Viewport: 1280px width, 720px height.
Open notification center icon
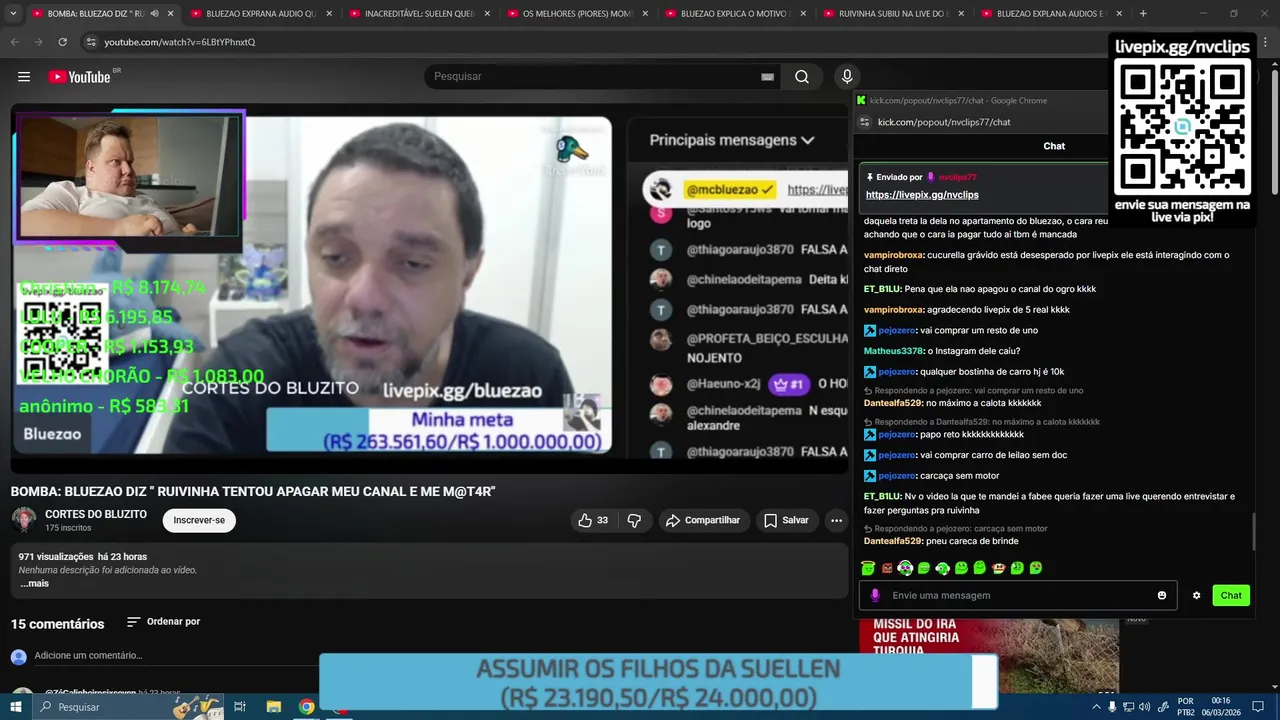[1260, 707]
